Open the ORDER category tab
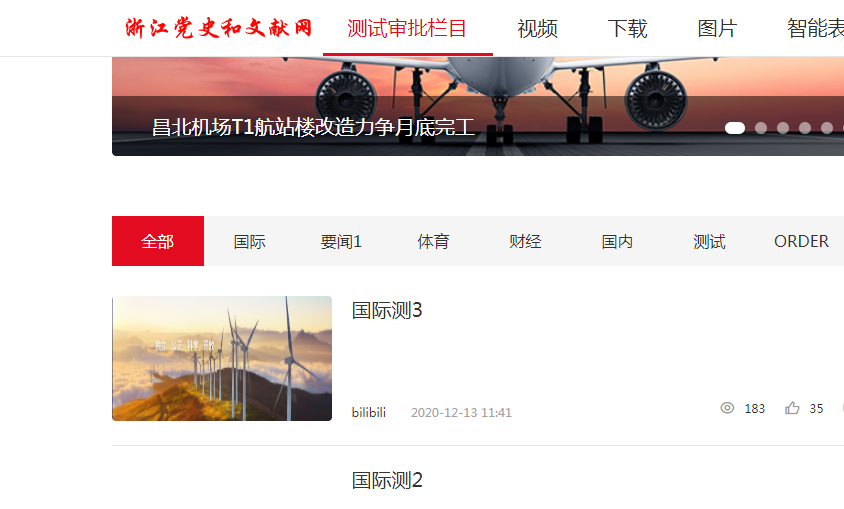This screenshot has height=509, width=844. click(801, 241)
